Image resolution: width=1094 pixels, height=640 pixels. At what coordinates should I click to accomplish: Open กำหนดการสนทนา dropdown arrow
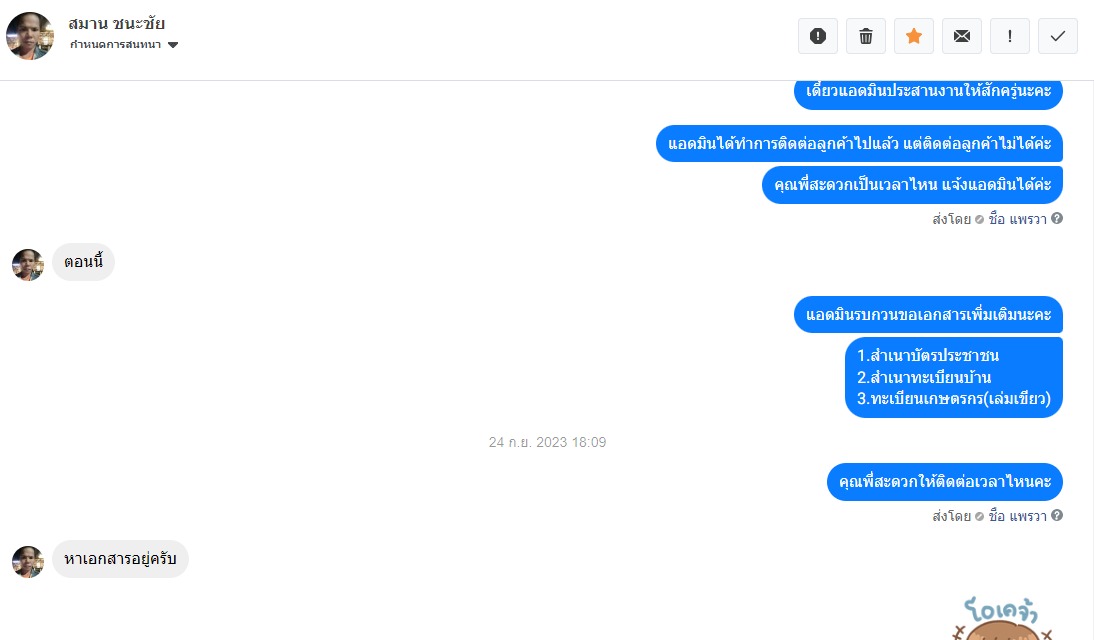(173, 45)
